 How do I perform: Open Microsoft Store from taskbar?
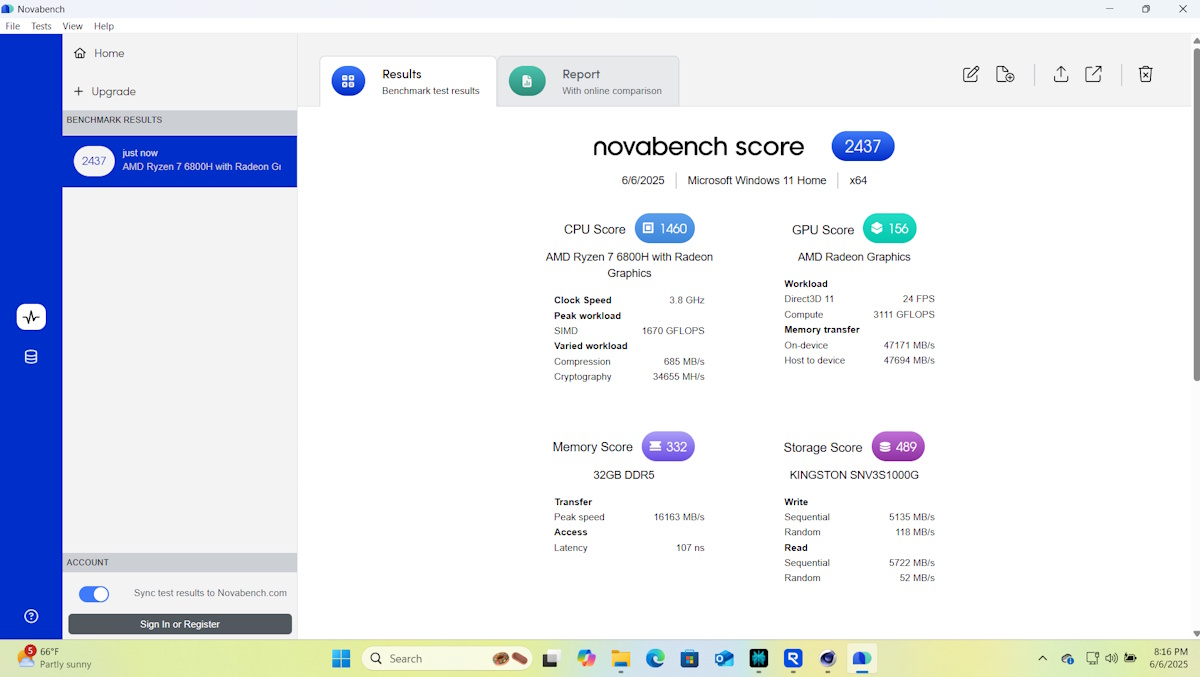coord(689,658)
